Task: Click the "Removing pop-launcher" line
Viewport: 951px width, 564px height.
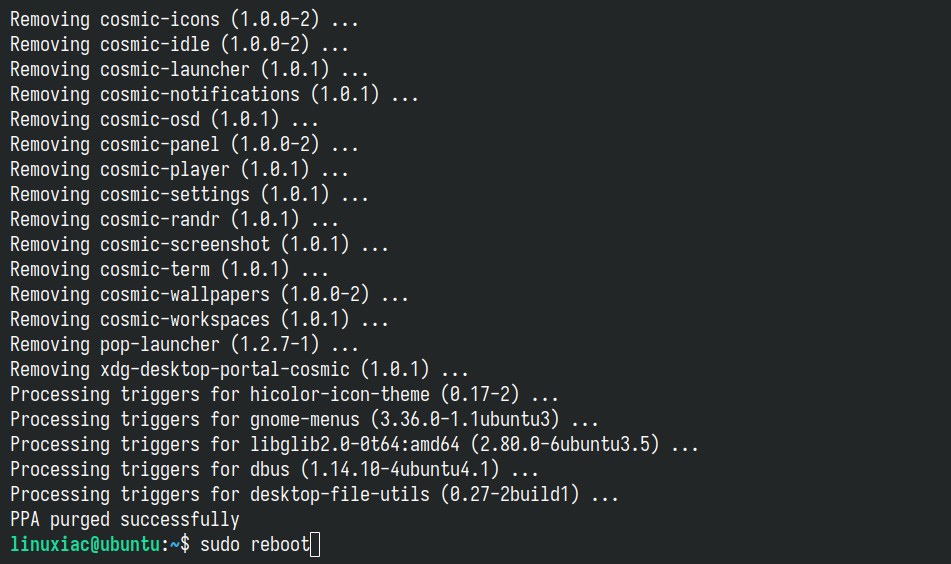Action: pyautogui.click(x=185, y=345)
